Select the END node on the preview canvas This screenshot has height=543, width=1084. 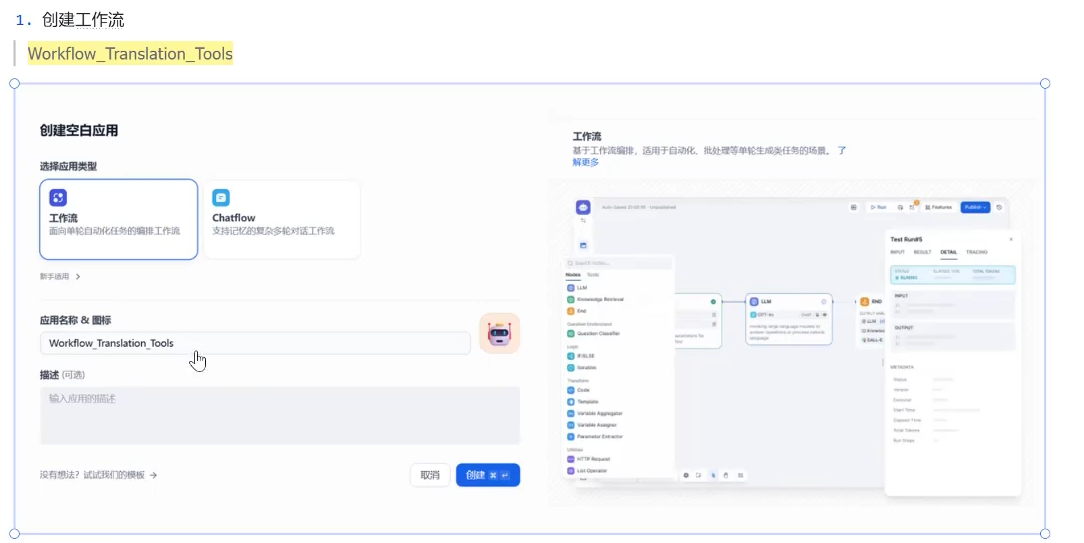(871, 320)
